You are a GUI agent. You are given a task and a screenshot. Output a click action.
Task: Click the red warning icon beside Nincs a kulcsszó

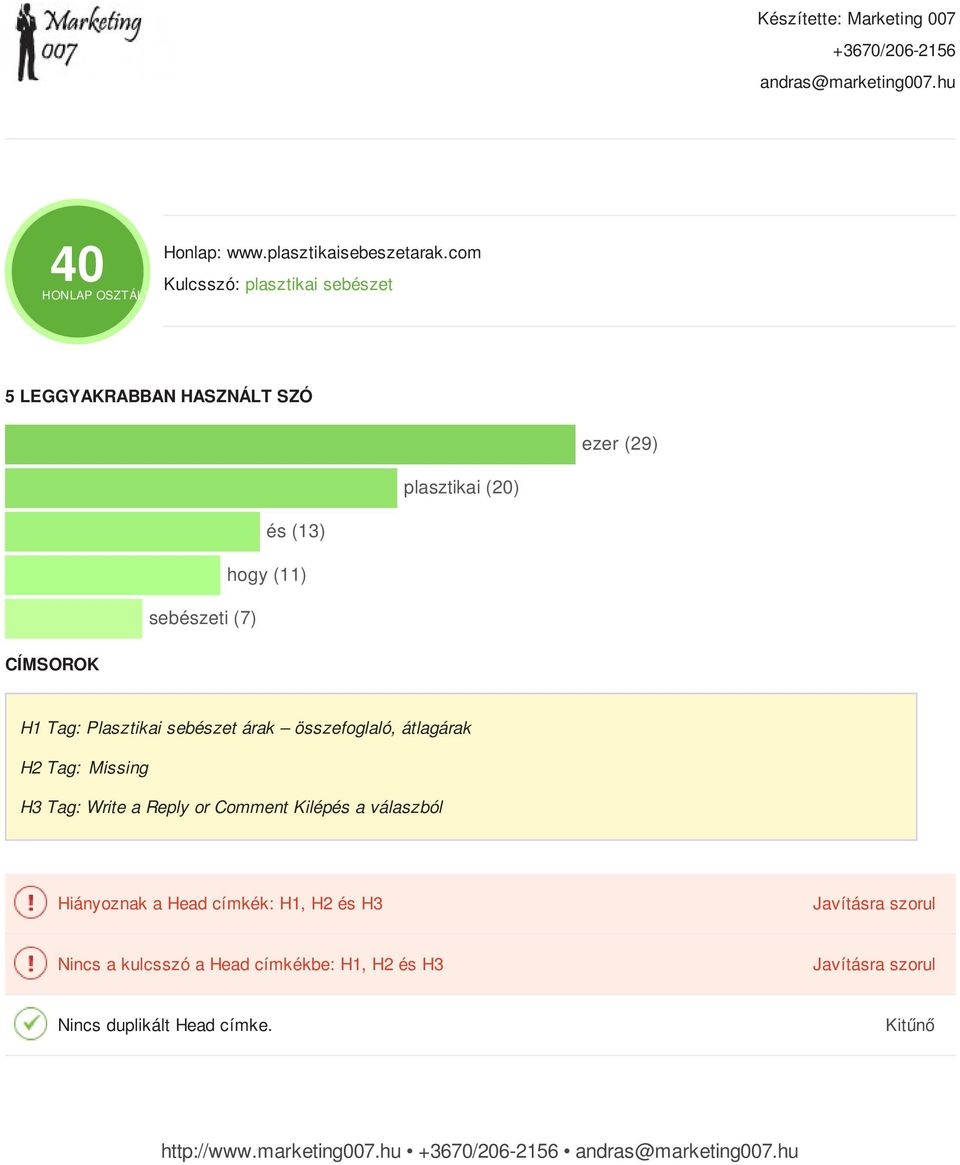click(x=30, y=964)
